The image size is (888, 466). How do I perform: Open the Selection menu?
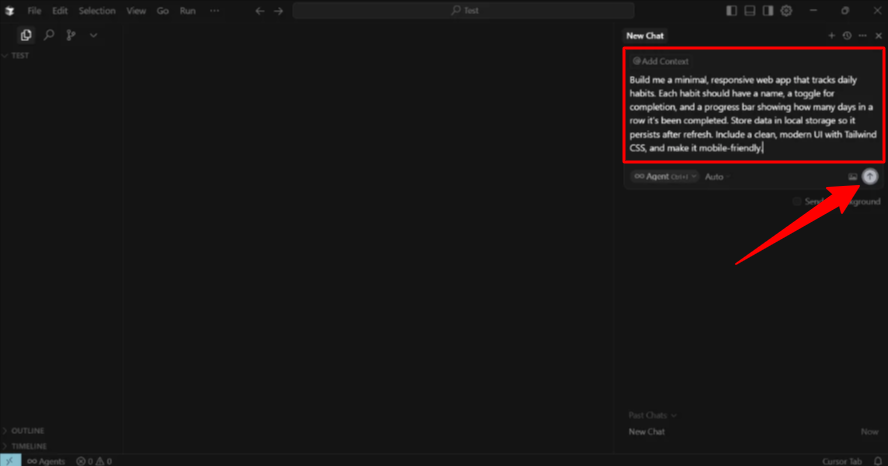pyautogui.click(x=97, y=11)
